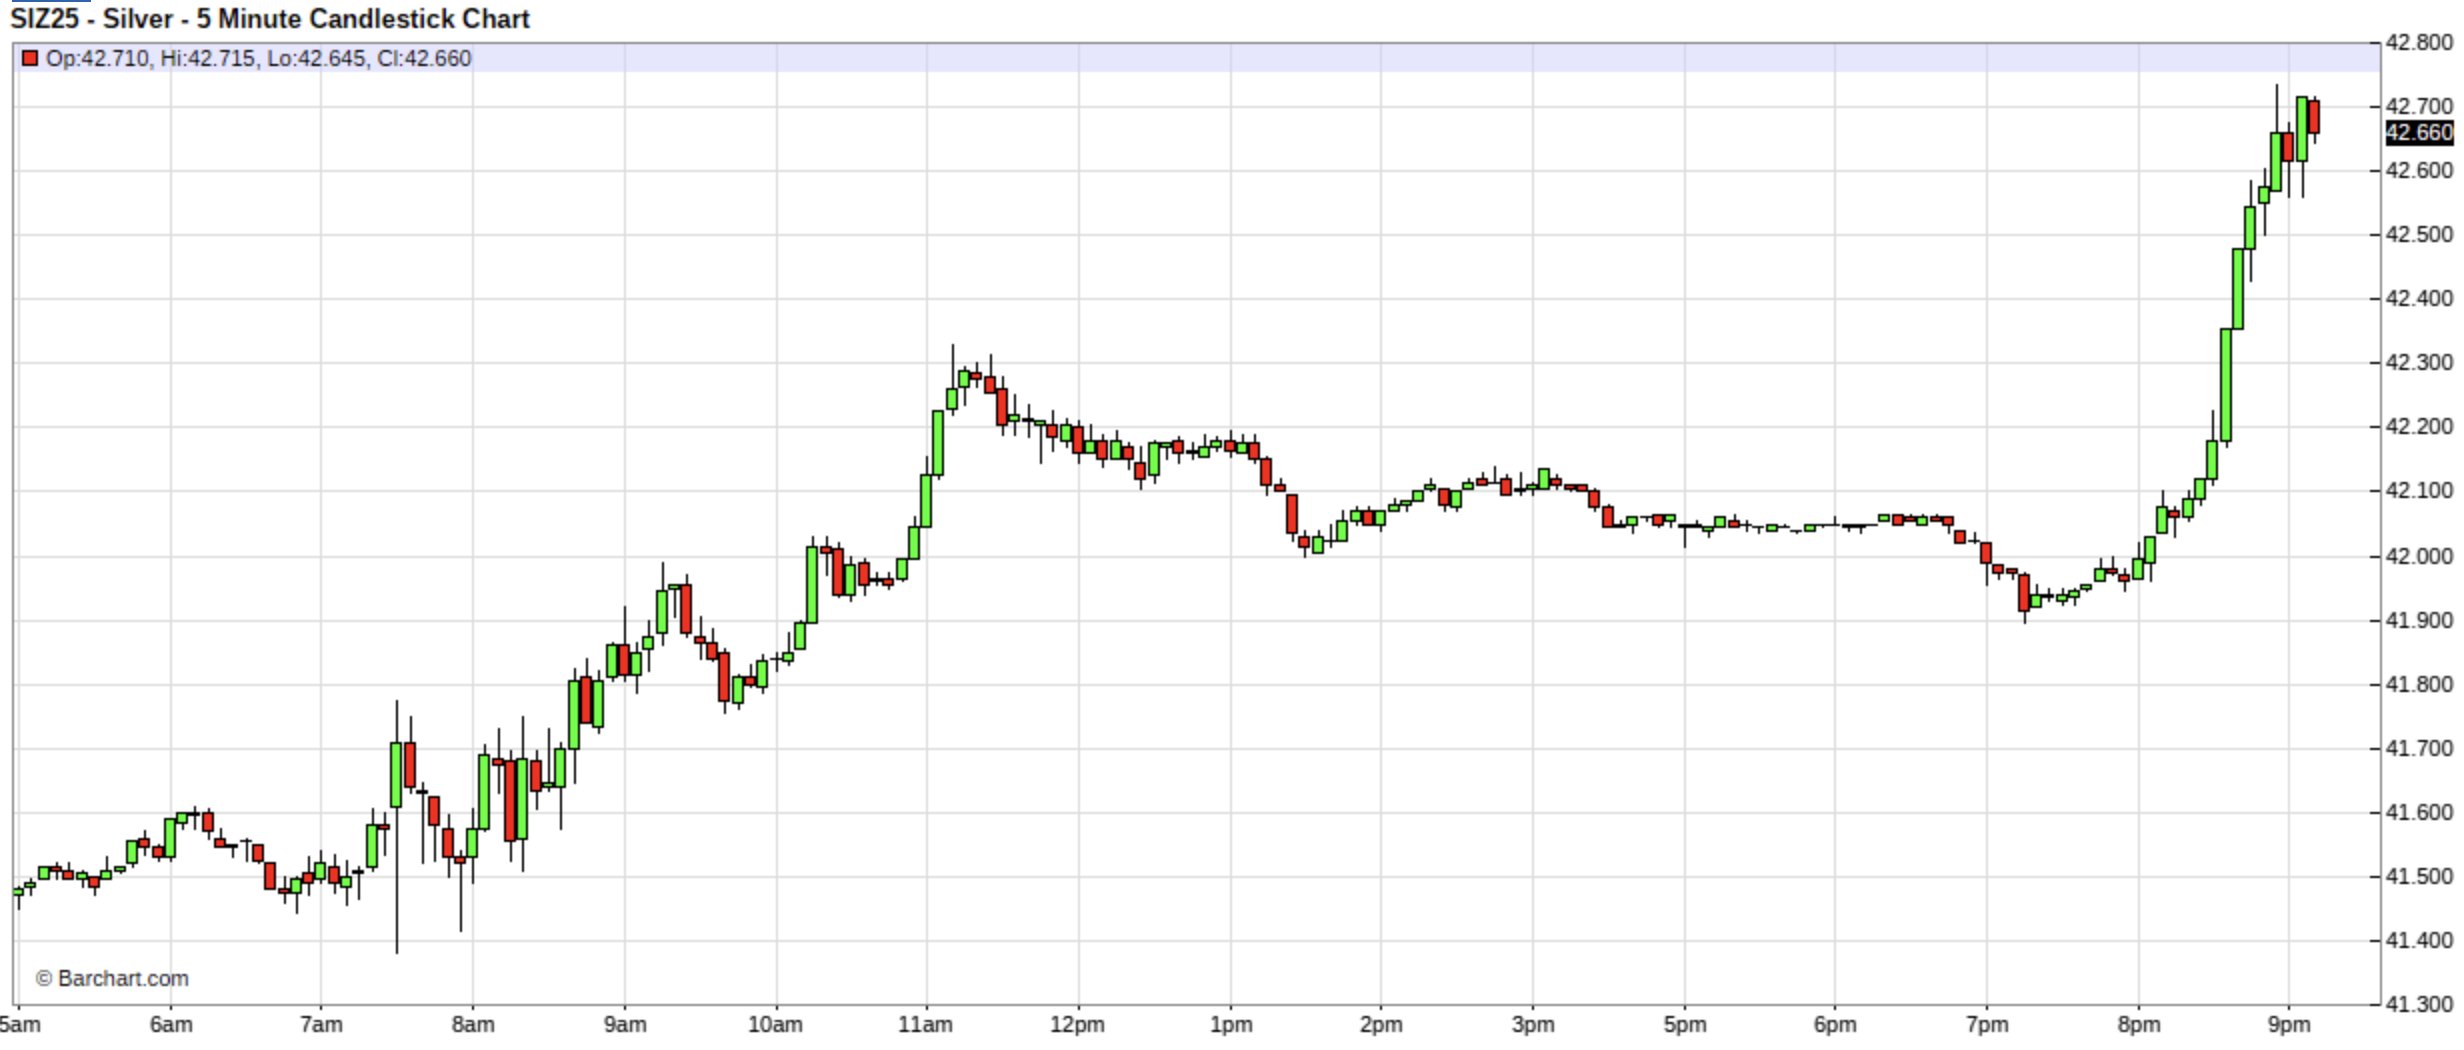Image resolution: width=2464 pixels, height=1050 pixels.
Task: Click the 41.600 price axis label
Action: pyautogui.click(x=2419, y=812)
